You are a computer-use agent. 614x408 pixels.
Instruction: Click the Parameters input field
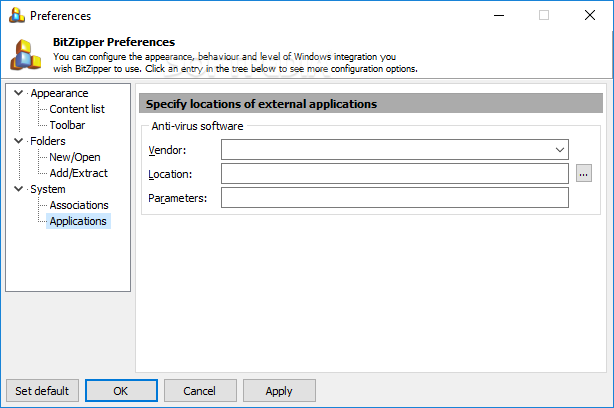click(x=395, y=197)
